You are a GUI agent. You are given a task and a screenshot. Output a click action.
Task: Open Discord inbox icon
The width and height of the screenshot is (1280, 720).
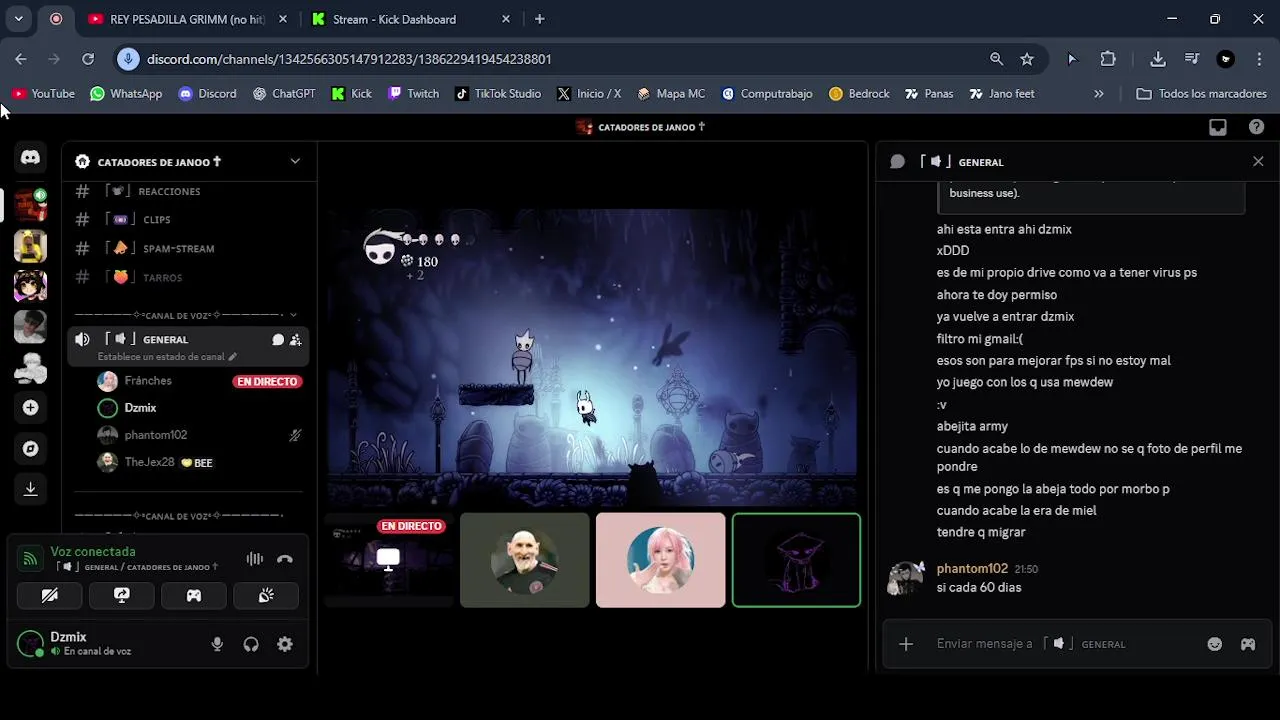click(x=1218, y=127)
